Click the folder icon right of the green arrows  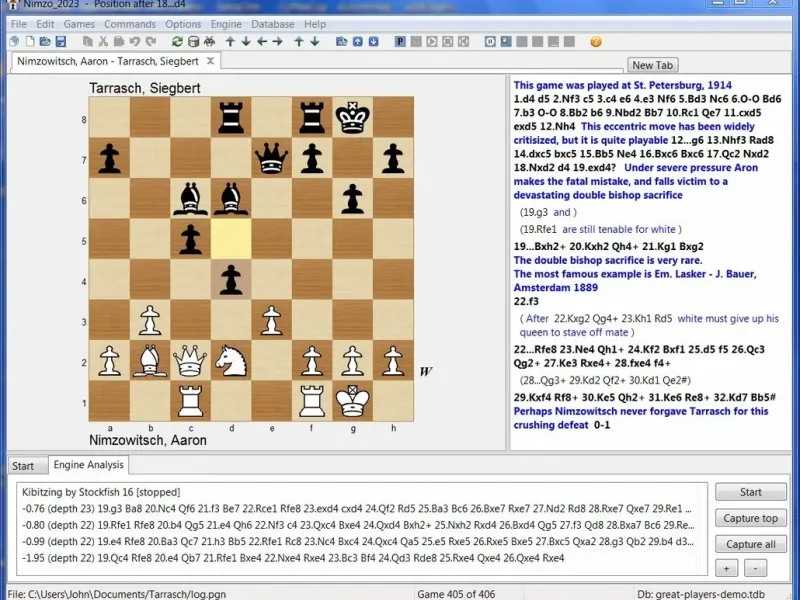point(341,42)
